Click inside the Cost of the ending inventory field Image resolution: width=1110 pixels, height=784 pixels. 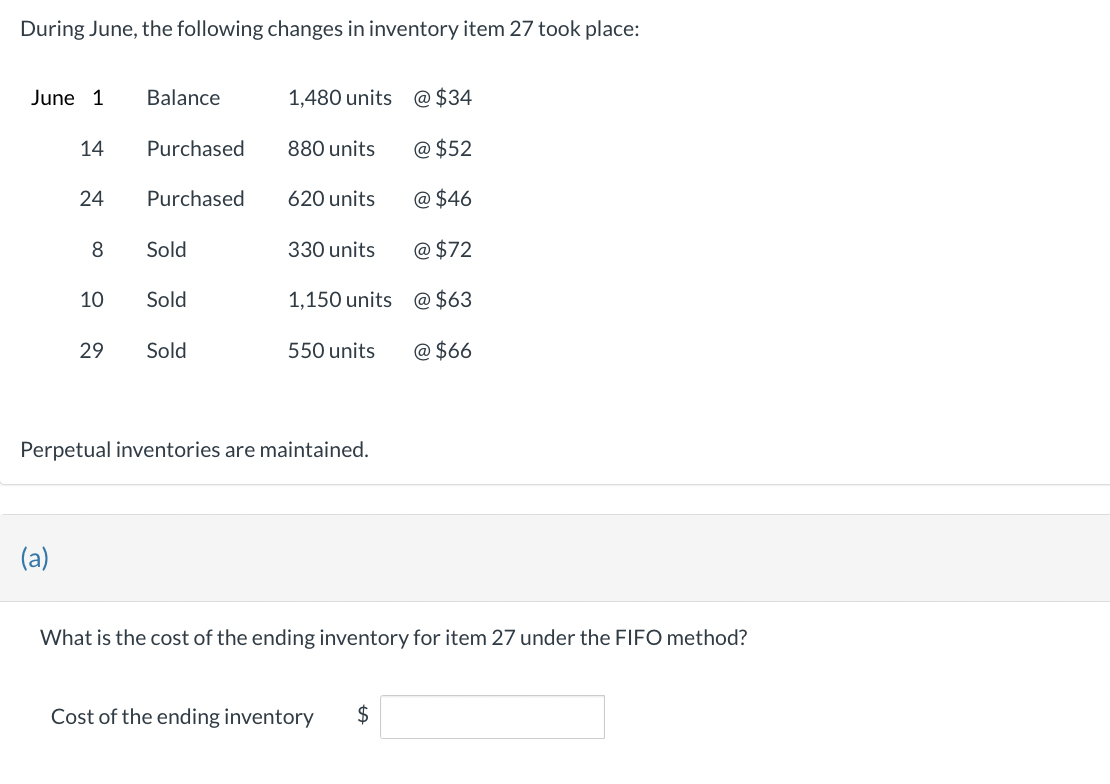click(492, 716)
